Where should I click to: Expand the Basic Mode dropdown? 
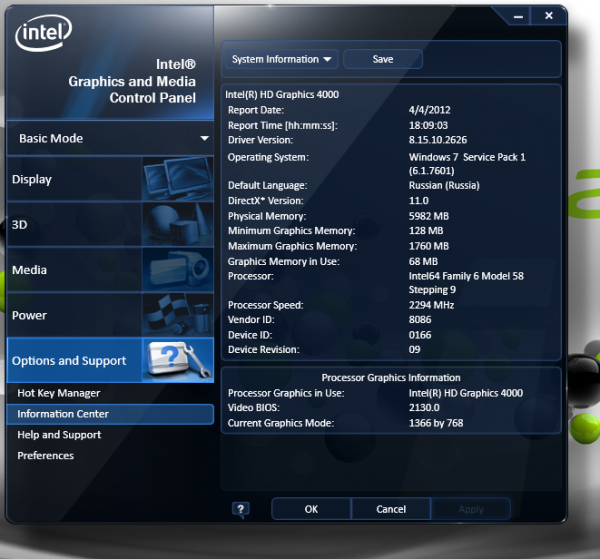click(x=111, y=139)
